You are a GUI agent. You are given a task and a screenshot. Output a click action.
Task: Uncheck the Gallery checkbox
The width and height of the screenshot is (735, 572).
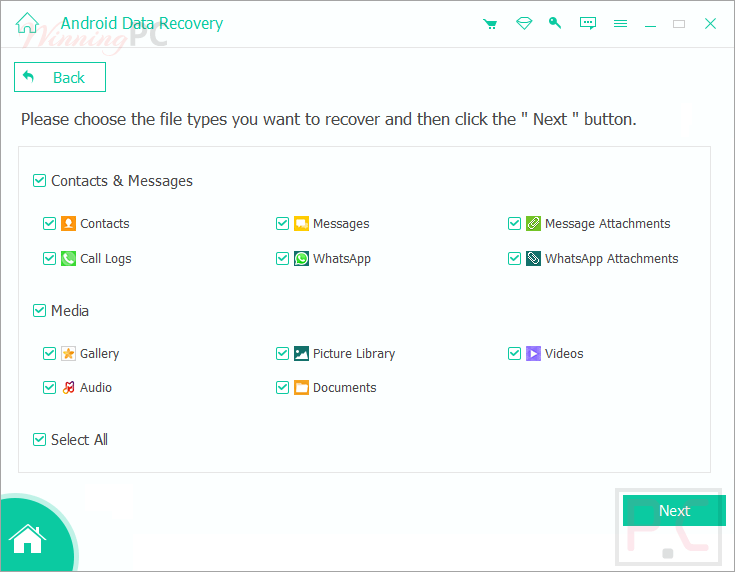pos(49,353)
